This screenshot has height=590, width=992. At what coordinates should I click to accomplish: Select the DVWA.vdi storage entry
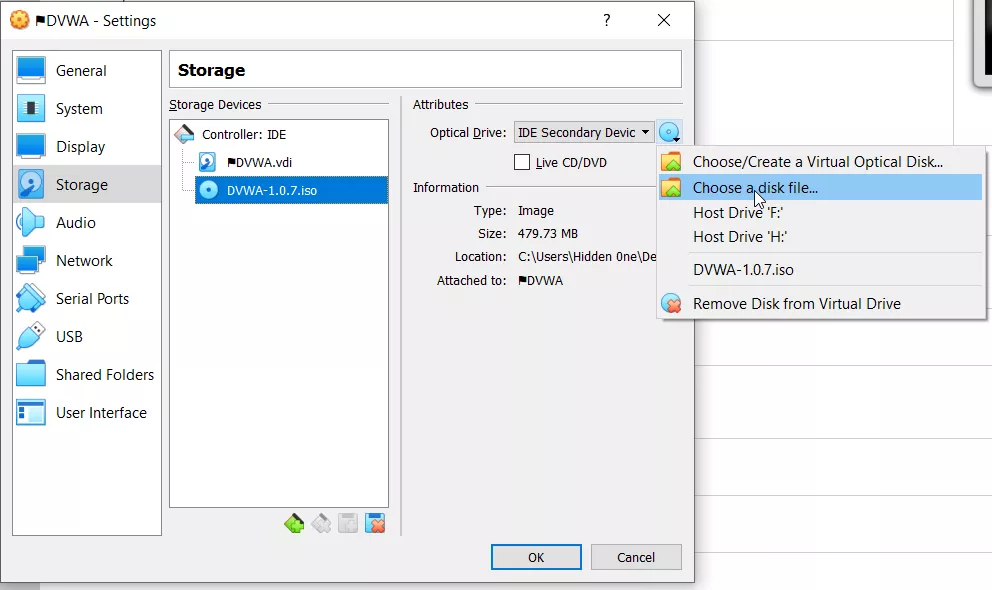point(292,162)
